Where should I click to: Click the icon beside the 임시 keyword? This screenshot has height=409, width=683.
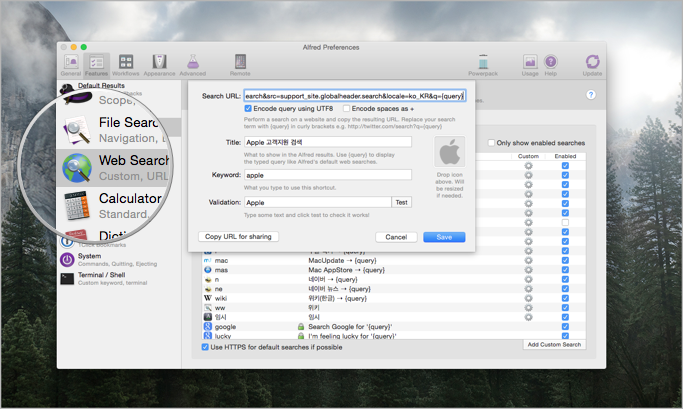[x=208, y=317]
